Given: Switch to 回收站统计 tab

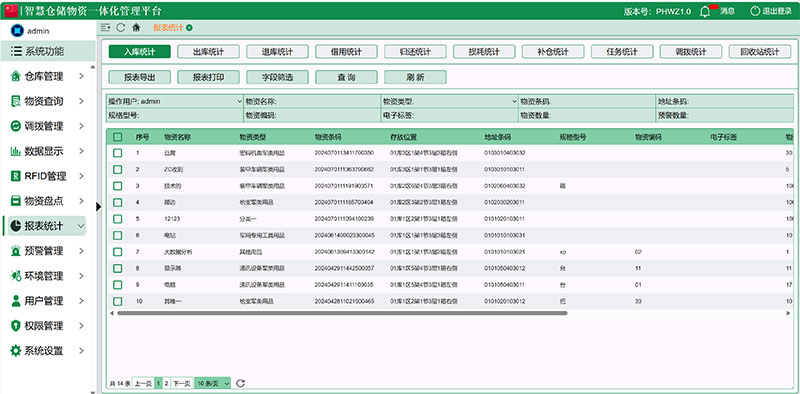Looking at the screenshot, I should point(760,52).
